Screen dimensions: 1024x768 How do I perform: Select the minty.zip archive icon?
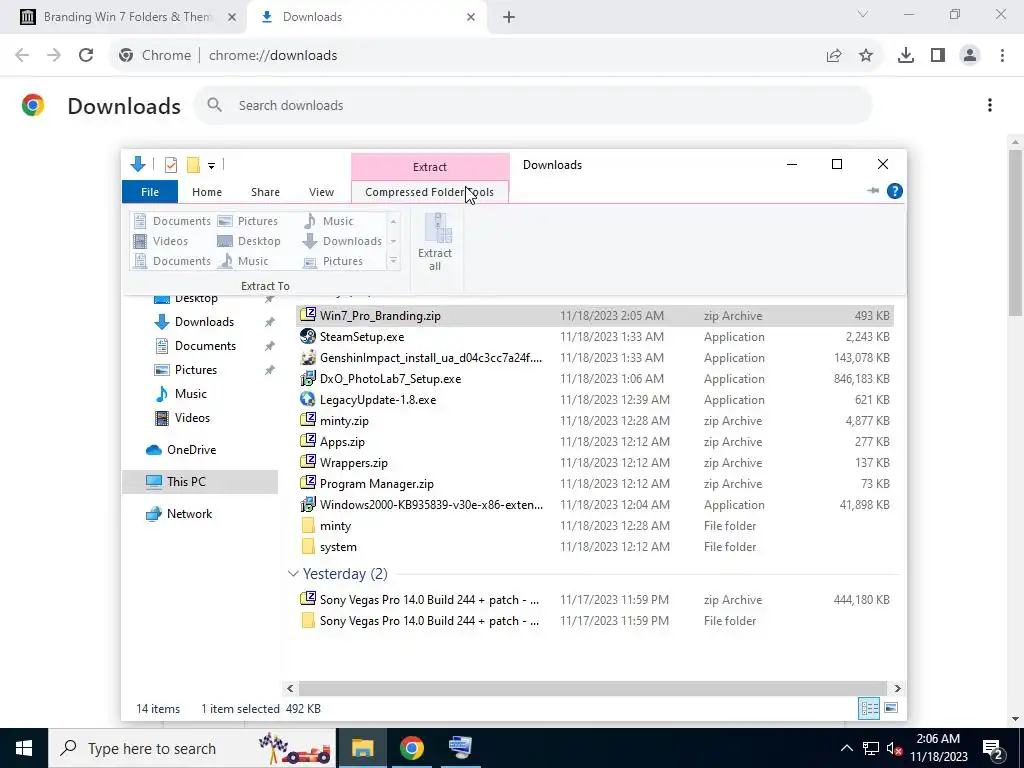[308, 420]
